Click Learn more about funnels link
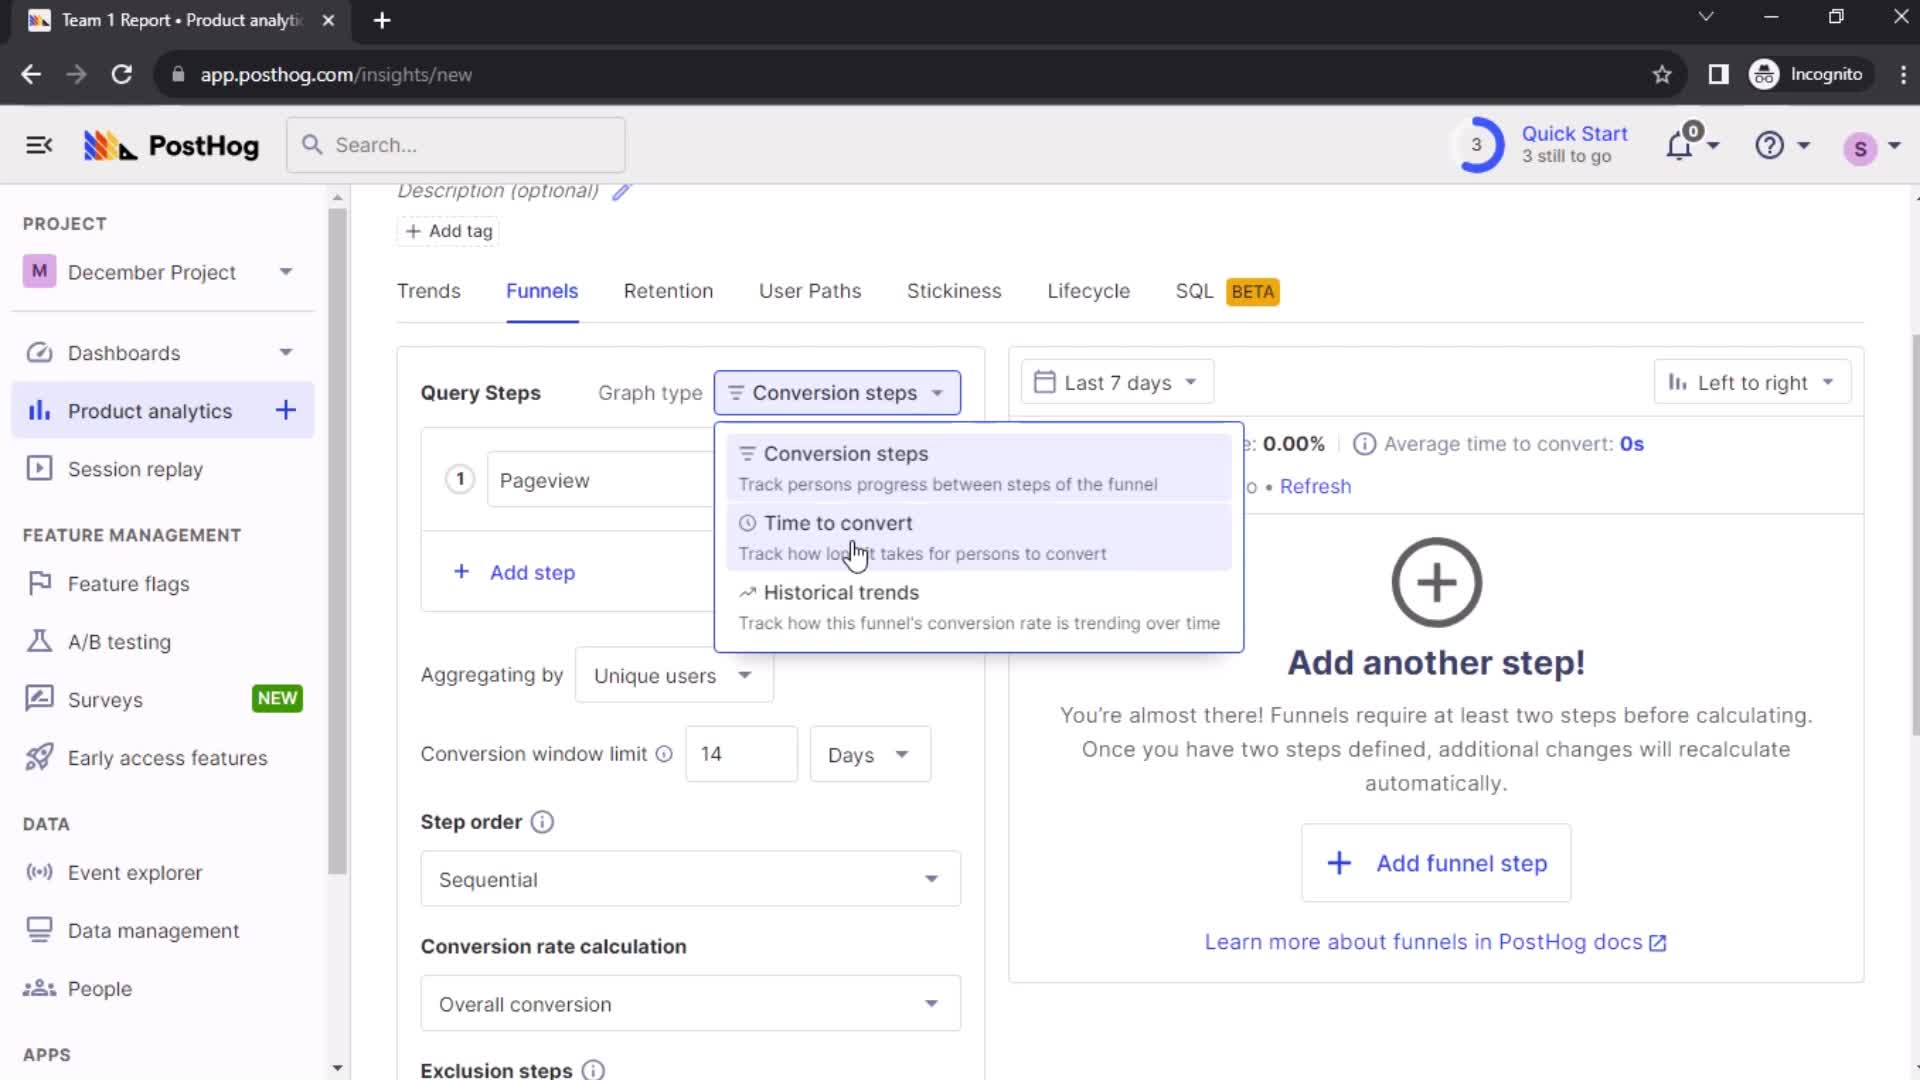Image resolution: width=1920 pixels, height=1080 pixels. [1437, 942]
